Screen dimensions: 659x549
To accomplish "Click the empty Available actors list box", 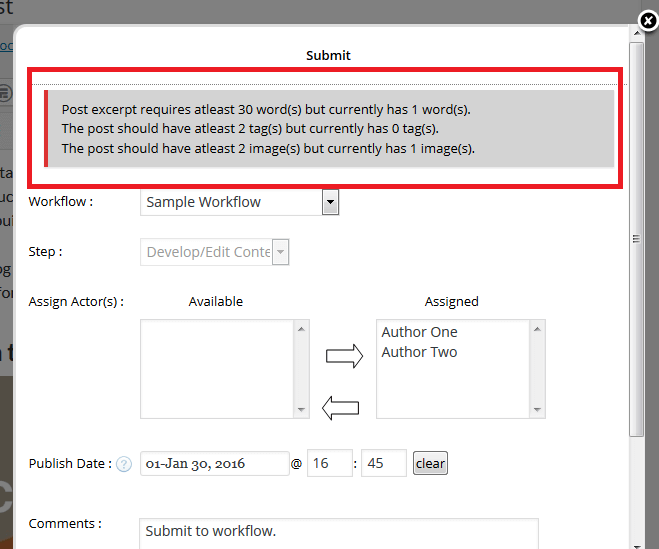I will pos(217,368).
